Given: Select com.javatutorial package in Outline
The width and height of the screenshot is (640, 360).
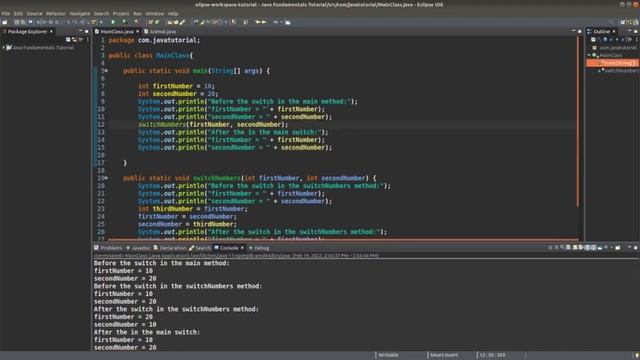Looking at the screenshot, I should pyautogui.click(x=615, y=47).
